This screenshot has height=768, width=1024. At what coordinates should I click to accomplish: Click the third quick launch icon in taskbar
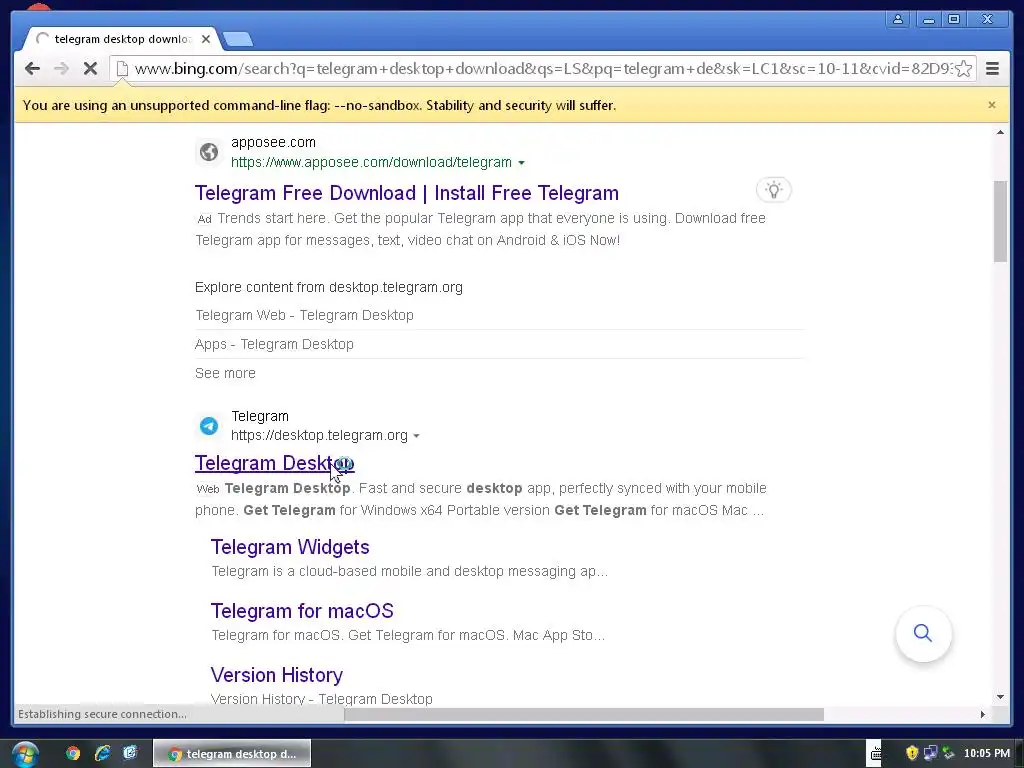click(x=130, y=754)
